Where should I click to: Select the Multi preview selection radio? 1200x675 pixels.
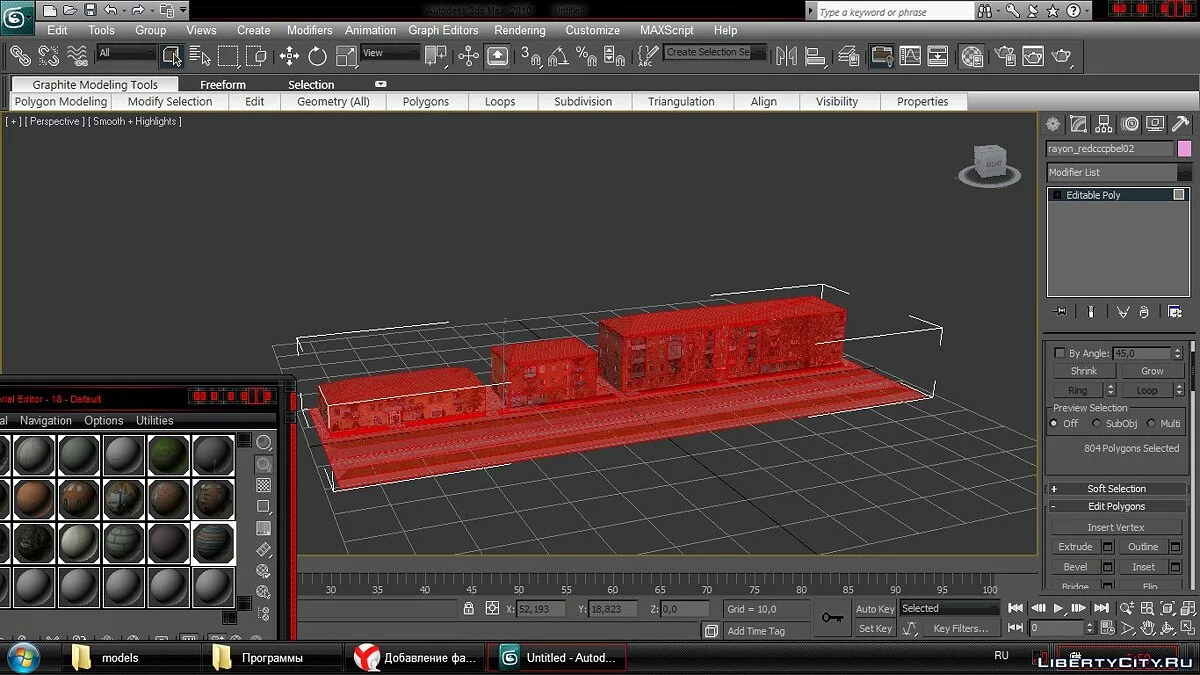pyautogui.click(x=1150, y=423)
